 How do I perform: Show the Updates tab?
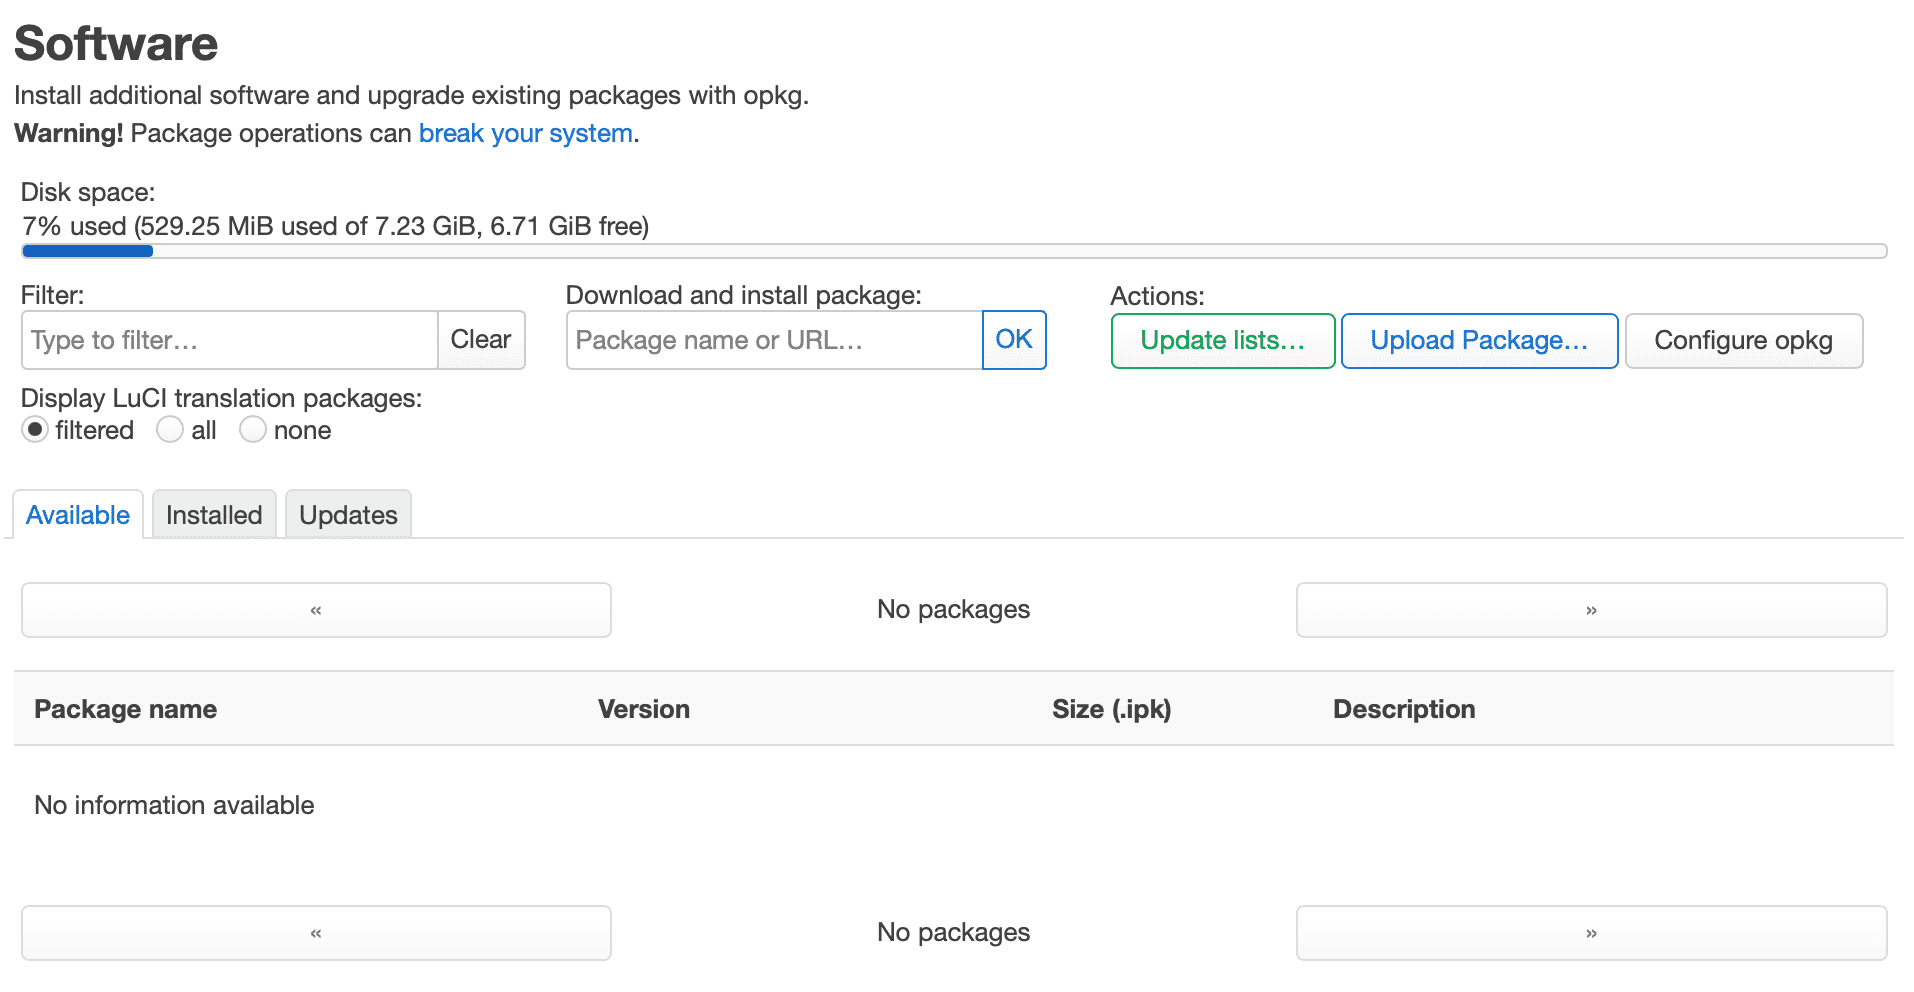[348, 515]
